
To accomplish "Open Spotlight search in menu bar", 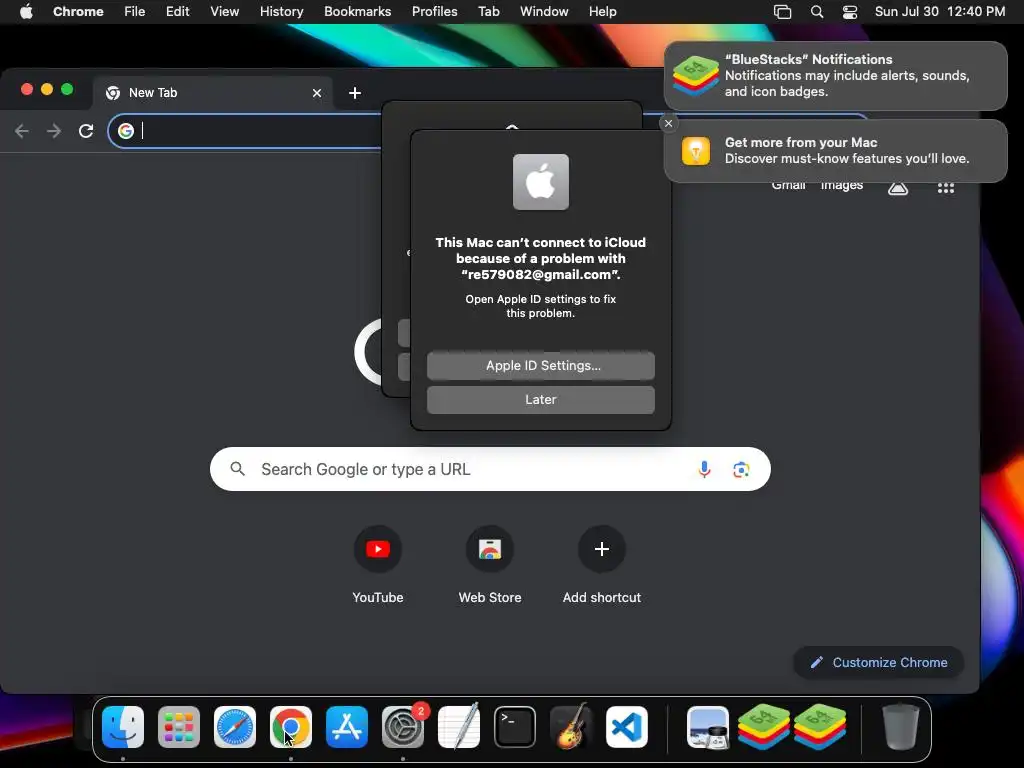I will tap(816, 12).
